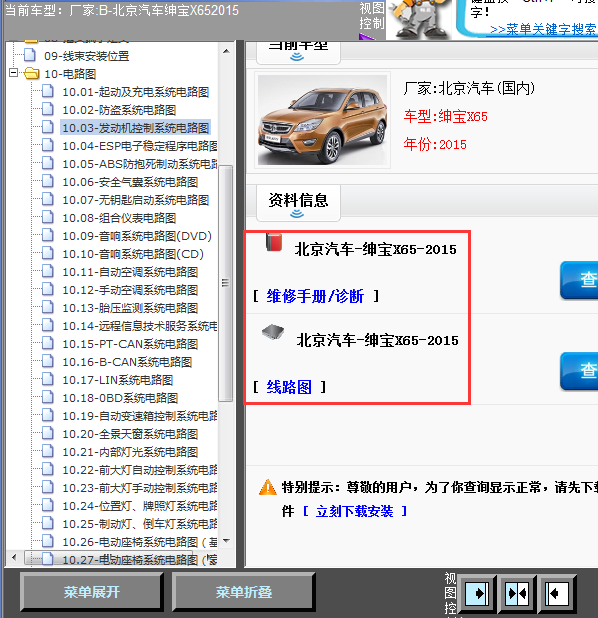Click the tree vertical scrollbar thumb
This screenshot has width=598, height=618.
[225, 283]
